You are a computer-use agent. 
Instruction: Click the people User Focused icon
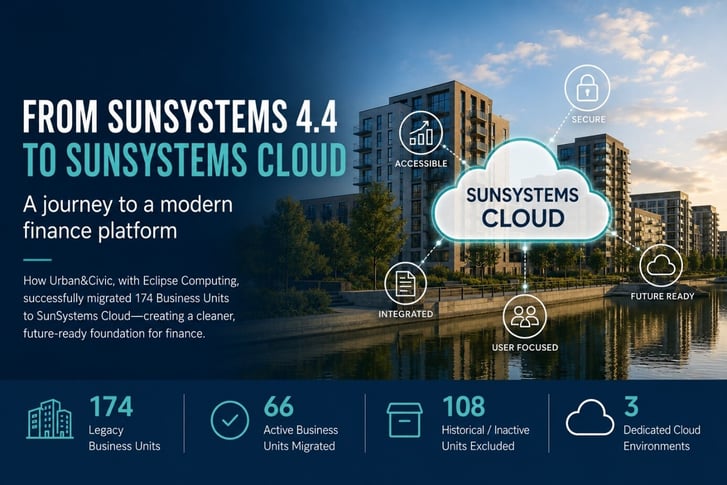tap(525, 317)
